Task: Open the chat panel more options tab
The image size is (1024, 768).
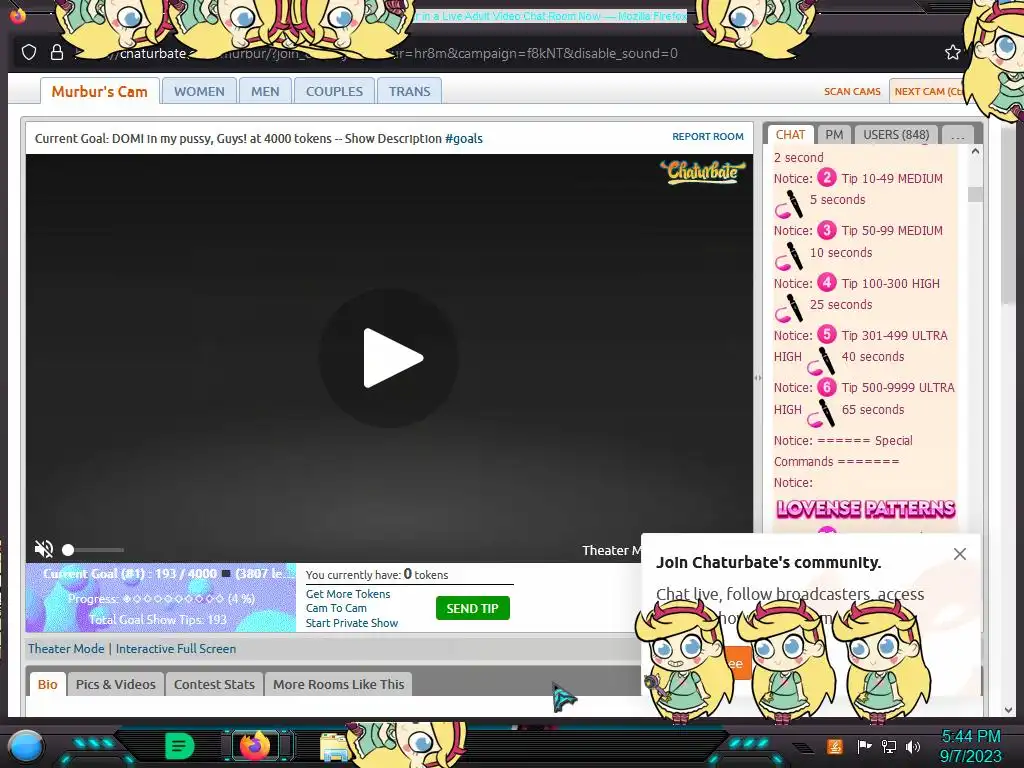Action: point(958,135)
